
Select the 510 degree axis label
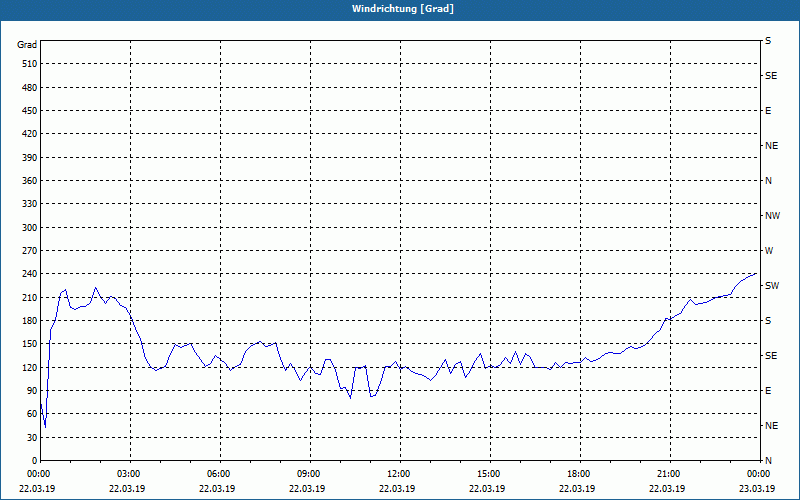click(x=30, y=64)
